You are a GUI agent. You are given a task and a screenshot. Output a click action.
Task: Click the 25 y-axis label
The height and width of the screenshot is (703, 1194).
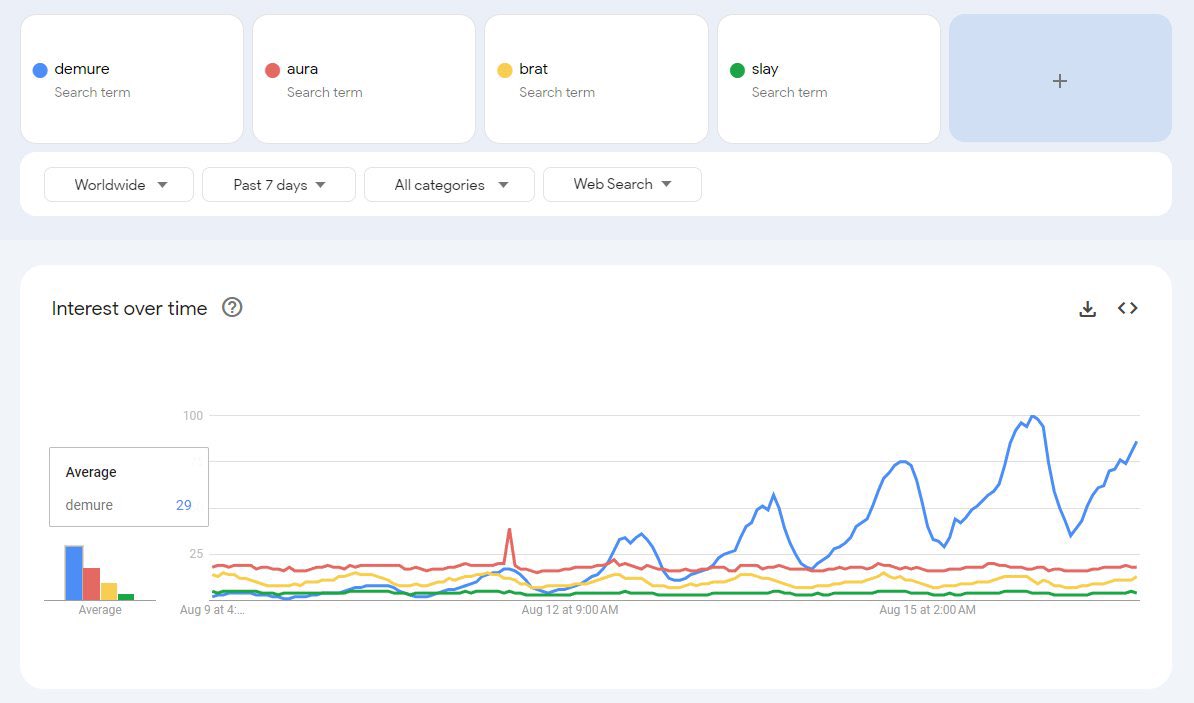196,554
